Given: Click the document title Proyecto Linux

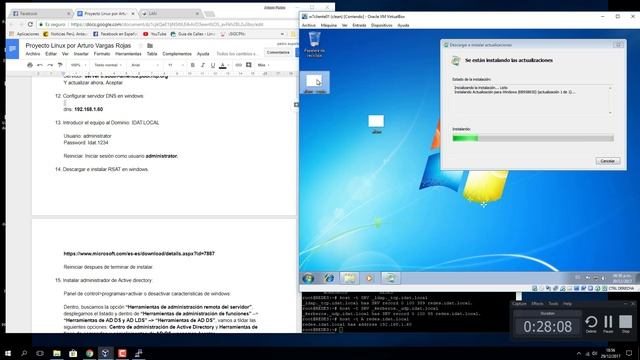Looking at the screenshot, I should tap(78, 46).
